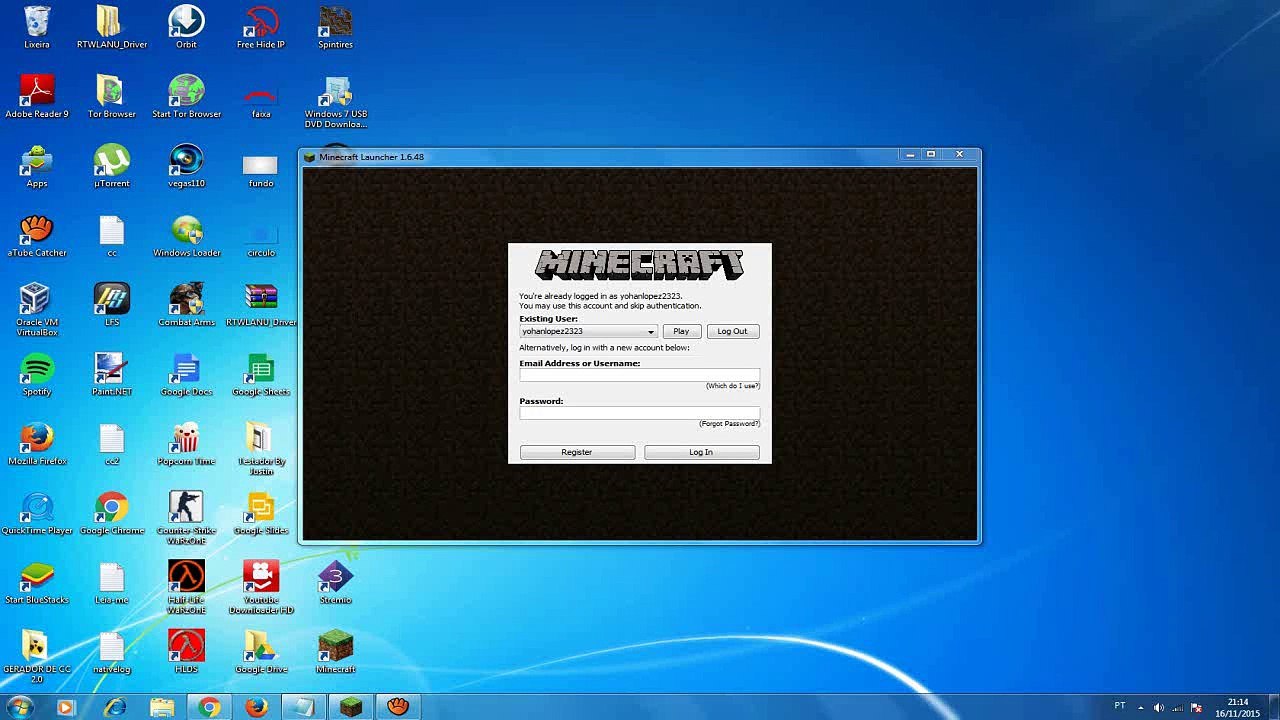Click Play in the Minecraft Launcher

tap(681, 332)
